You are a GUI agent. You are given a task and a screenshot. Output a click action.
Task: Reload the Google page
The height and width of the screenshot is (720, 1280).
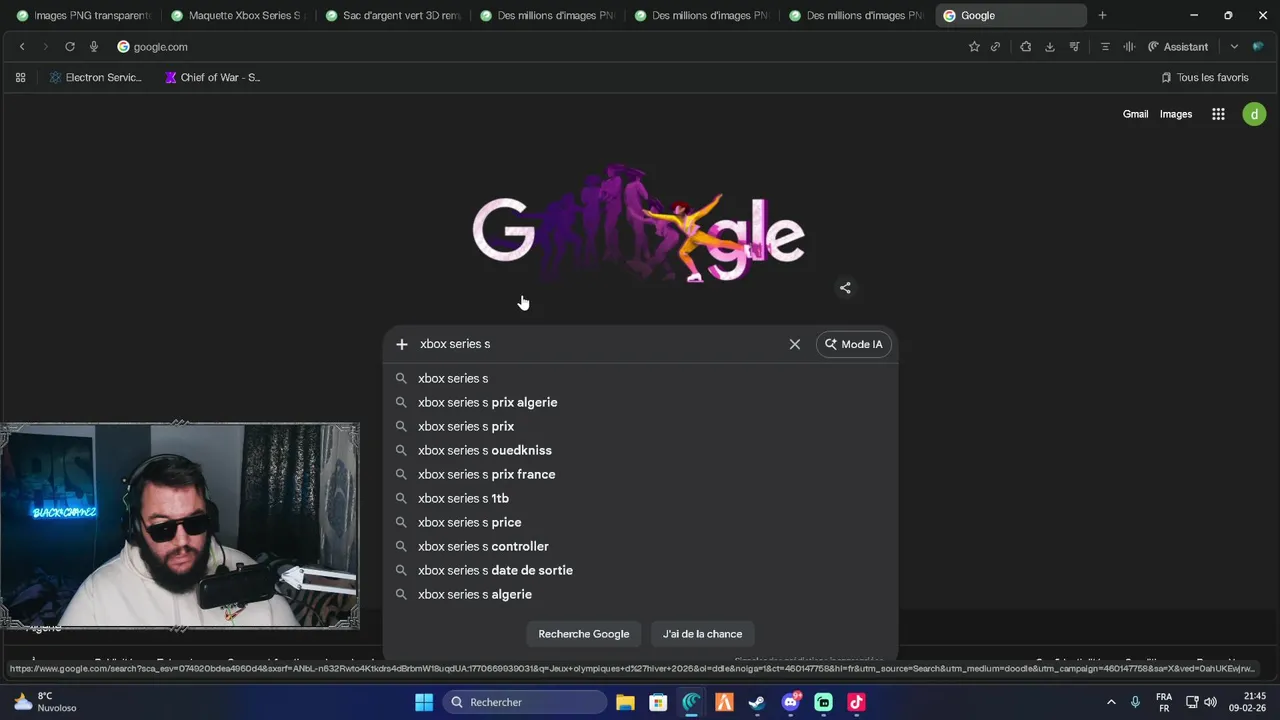[x=70, y=47]
